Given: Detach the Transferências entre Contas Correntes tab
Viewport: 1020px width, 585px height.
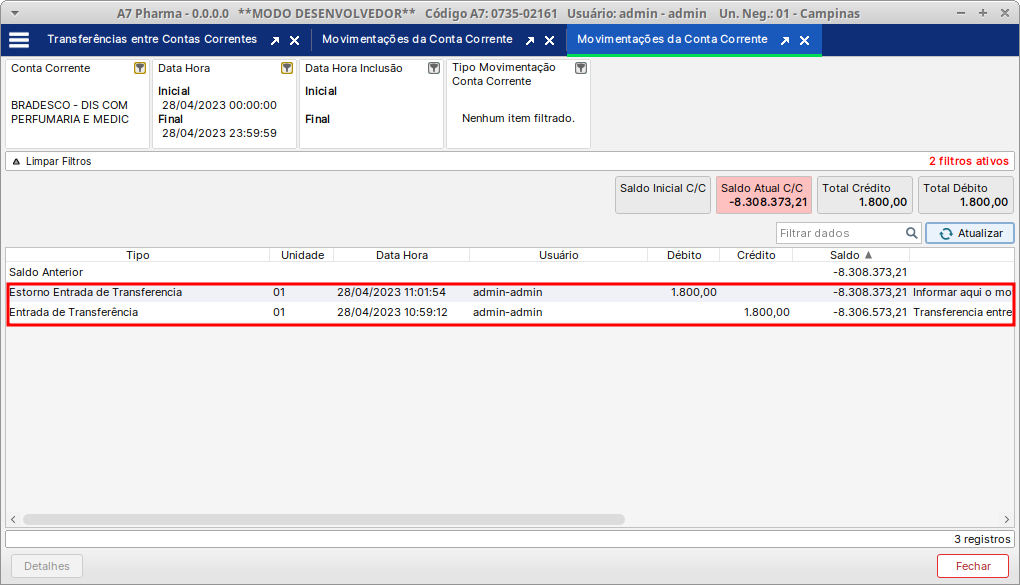Looking at the screenshot, I should [275, 41].
